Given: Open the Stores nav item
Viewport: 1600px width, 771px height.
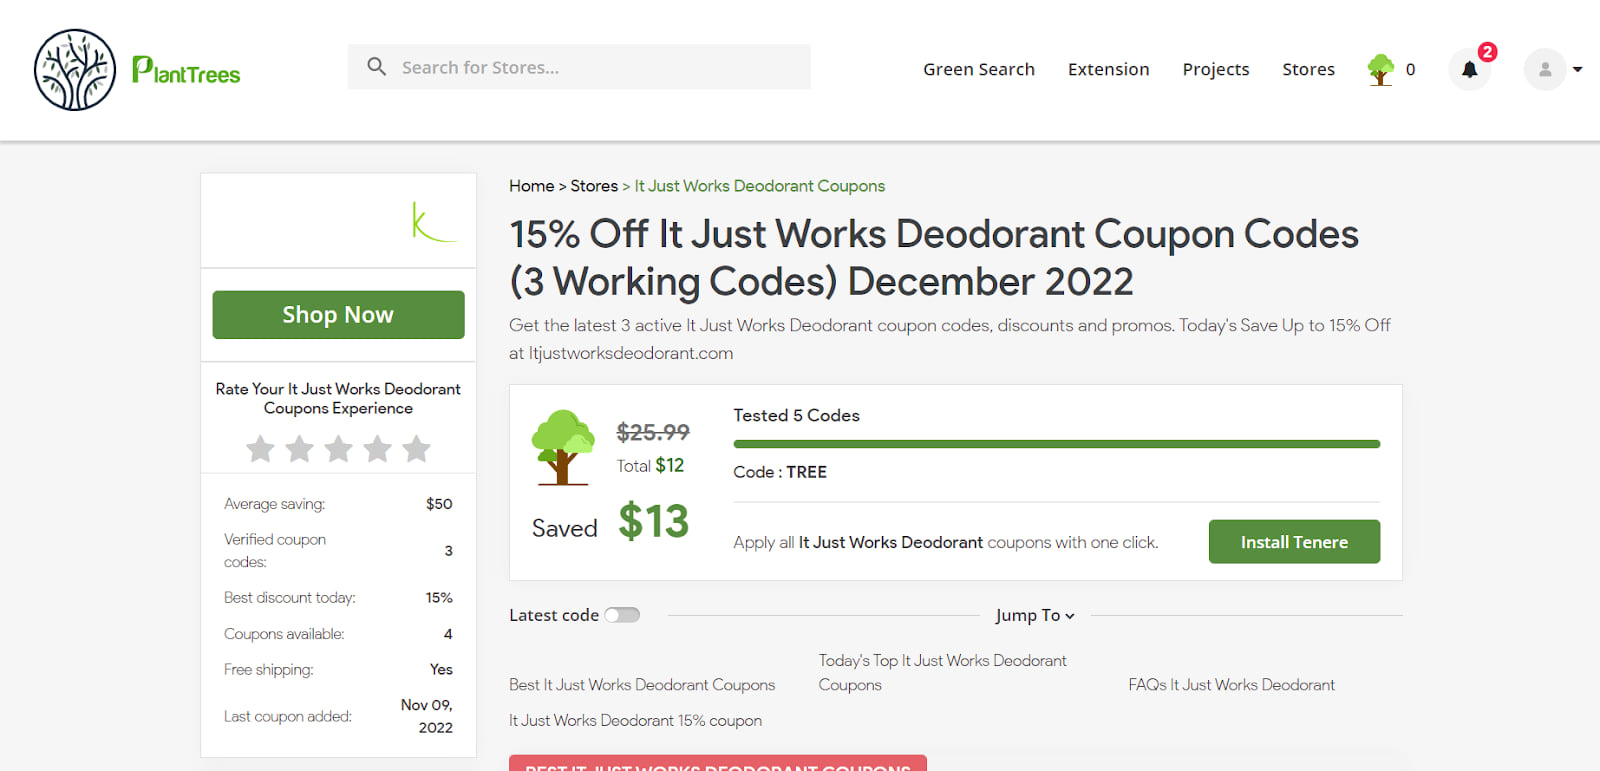Looking at the screenshot, I should [1308, 69].
